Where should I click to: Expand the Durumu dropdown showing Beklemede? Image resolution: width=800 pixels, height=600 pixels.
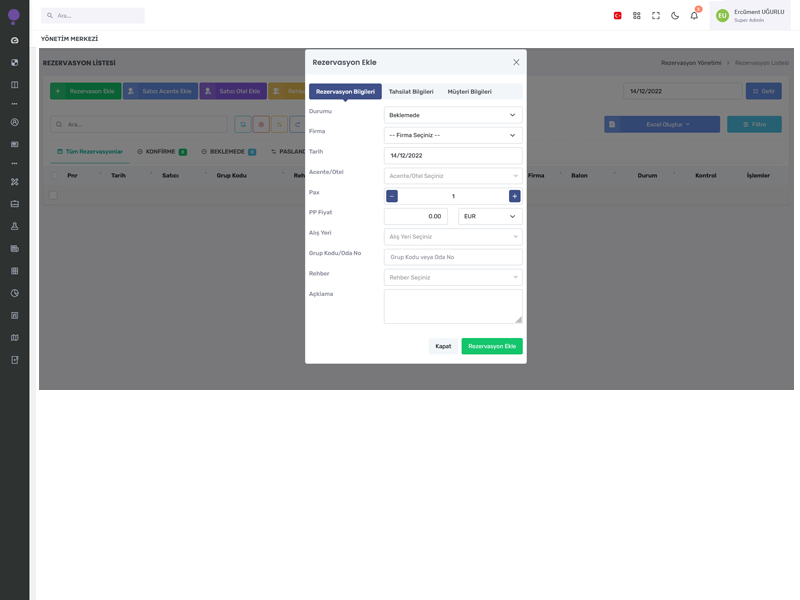453,115
